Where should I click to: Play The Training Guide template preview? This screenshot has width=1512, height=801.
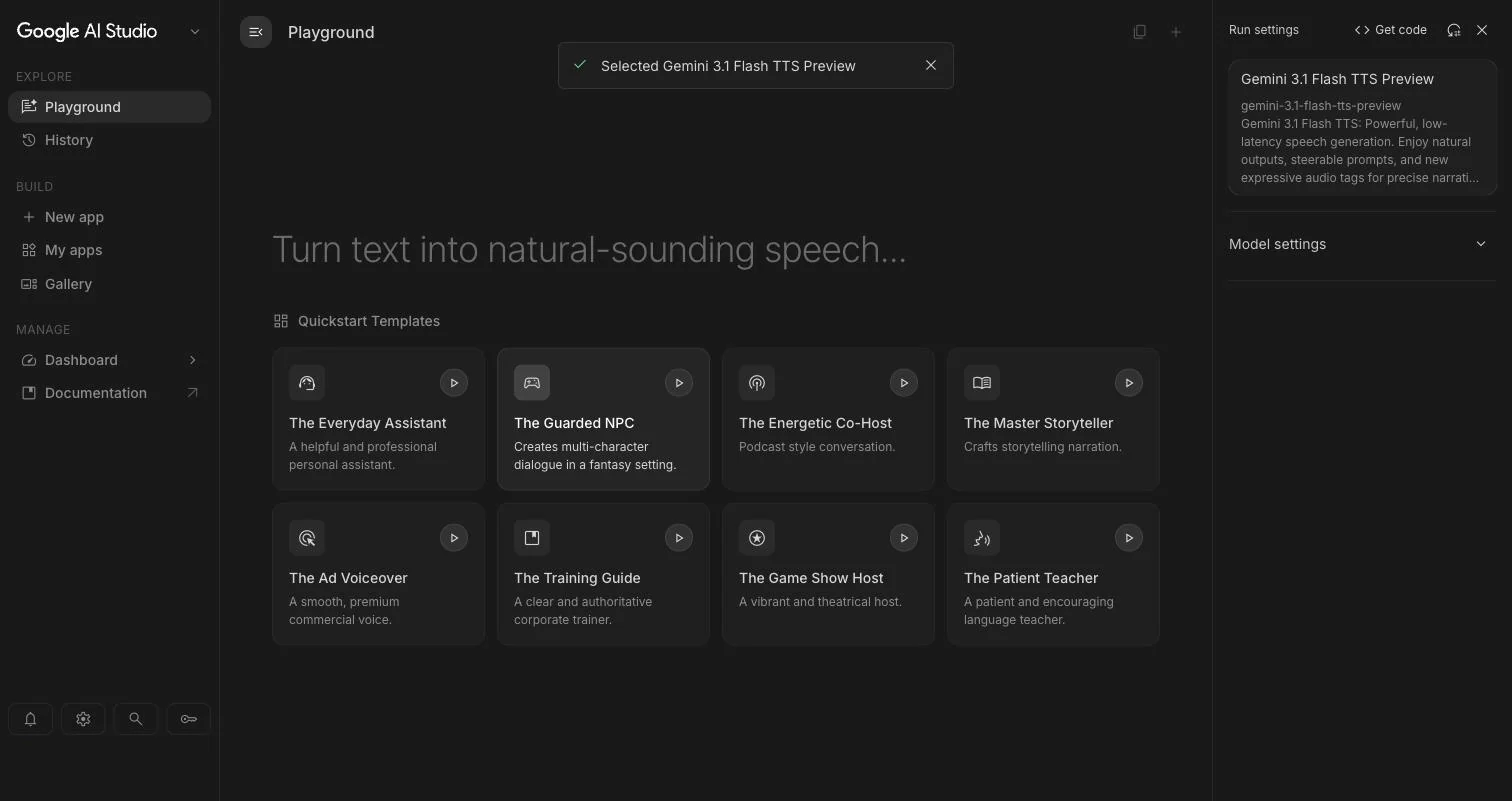679,538
